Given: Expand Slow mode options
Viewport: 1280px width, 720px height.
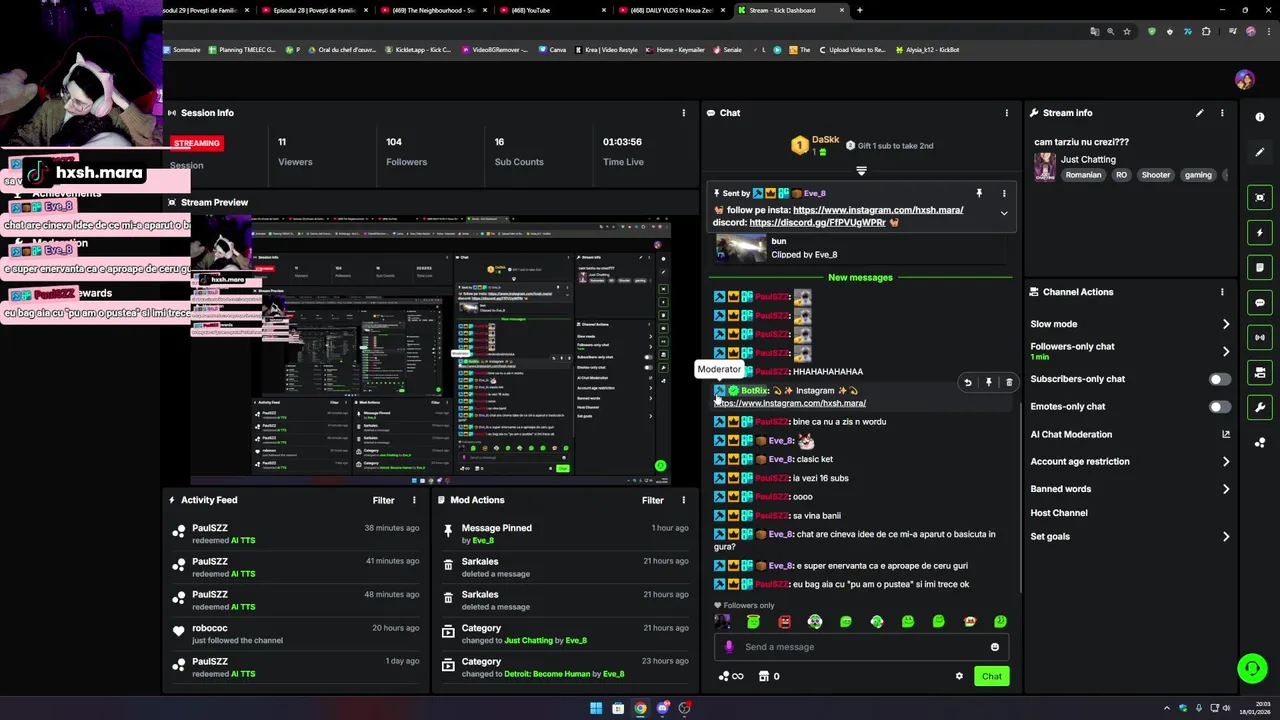Looking at the screenshot, I should [x=1226, y=324].
